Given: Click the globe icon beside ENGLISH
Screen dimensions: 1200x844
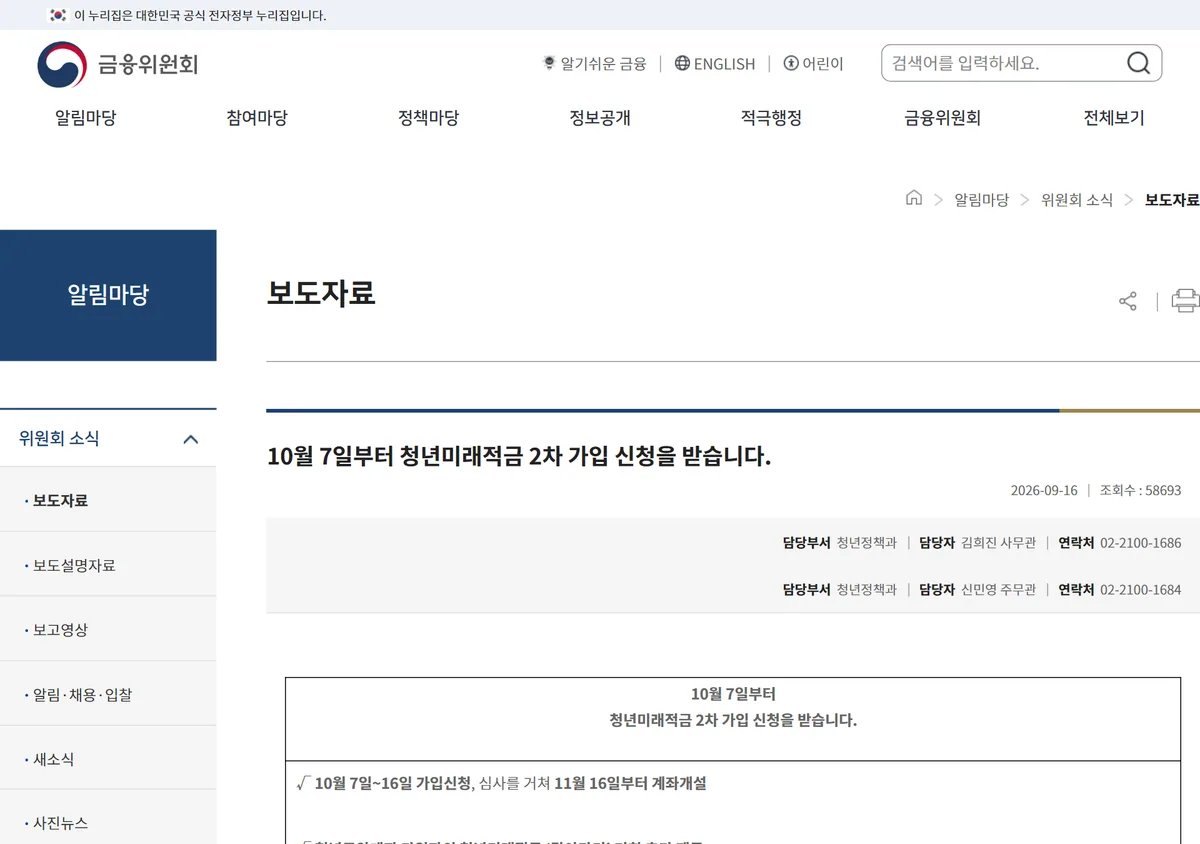Looking at the screenshot, I should (x=682, y=63).
